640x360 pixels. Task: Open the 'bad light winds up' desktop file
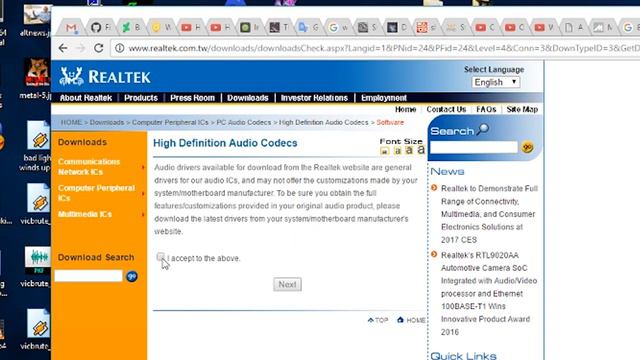pos(36,146)
